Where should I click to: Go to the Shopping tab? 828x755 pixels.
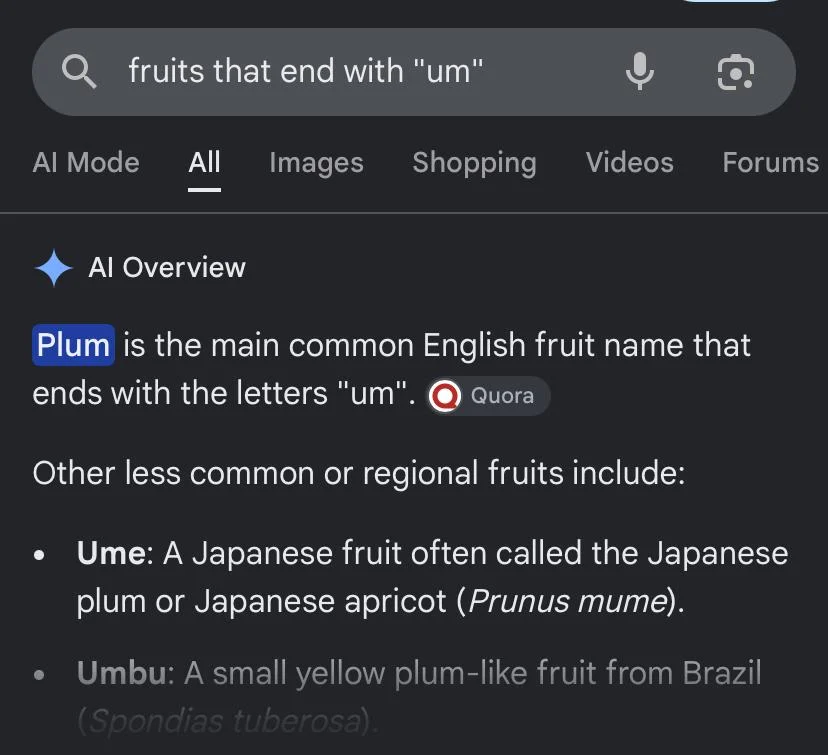tap(474, 163)
